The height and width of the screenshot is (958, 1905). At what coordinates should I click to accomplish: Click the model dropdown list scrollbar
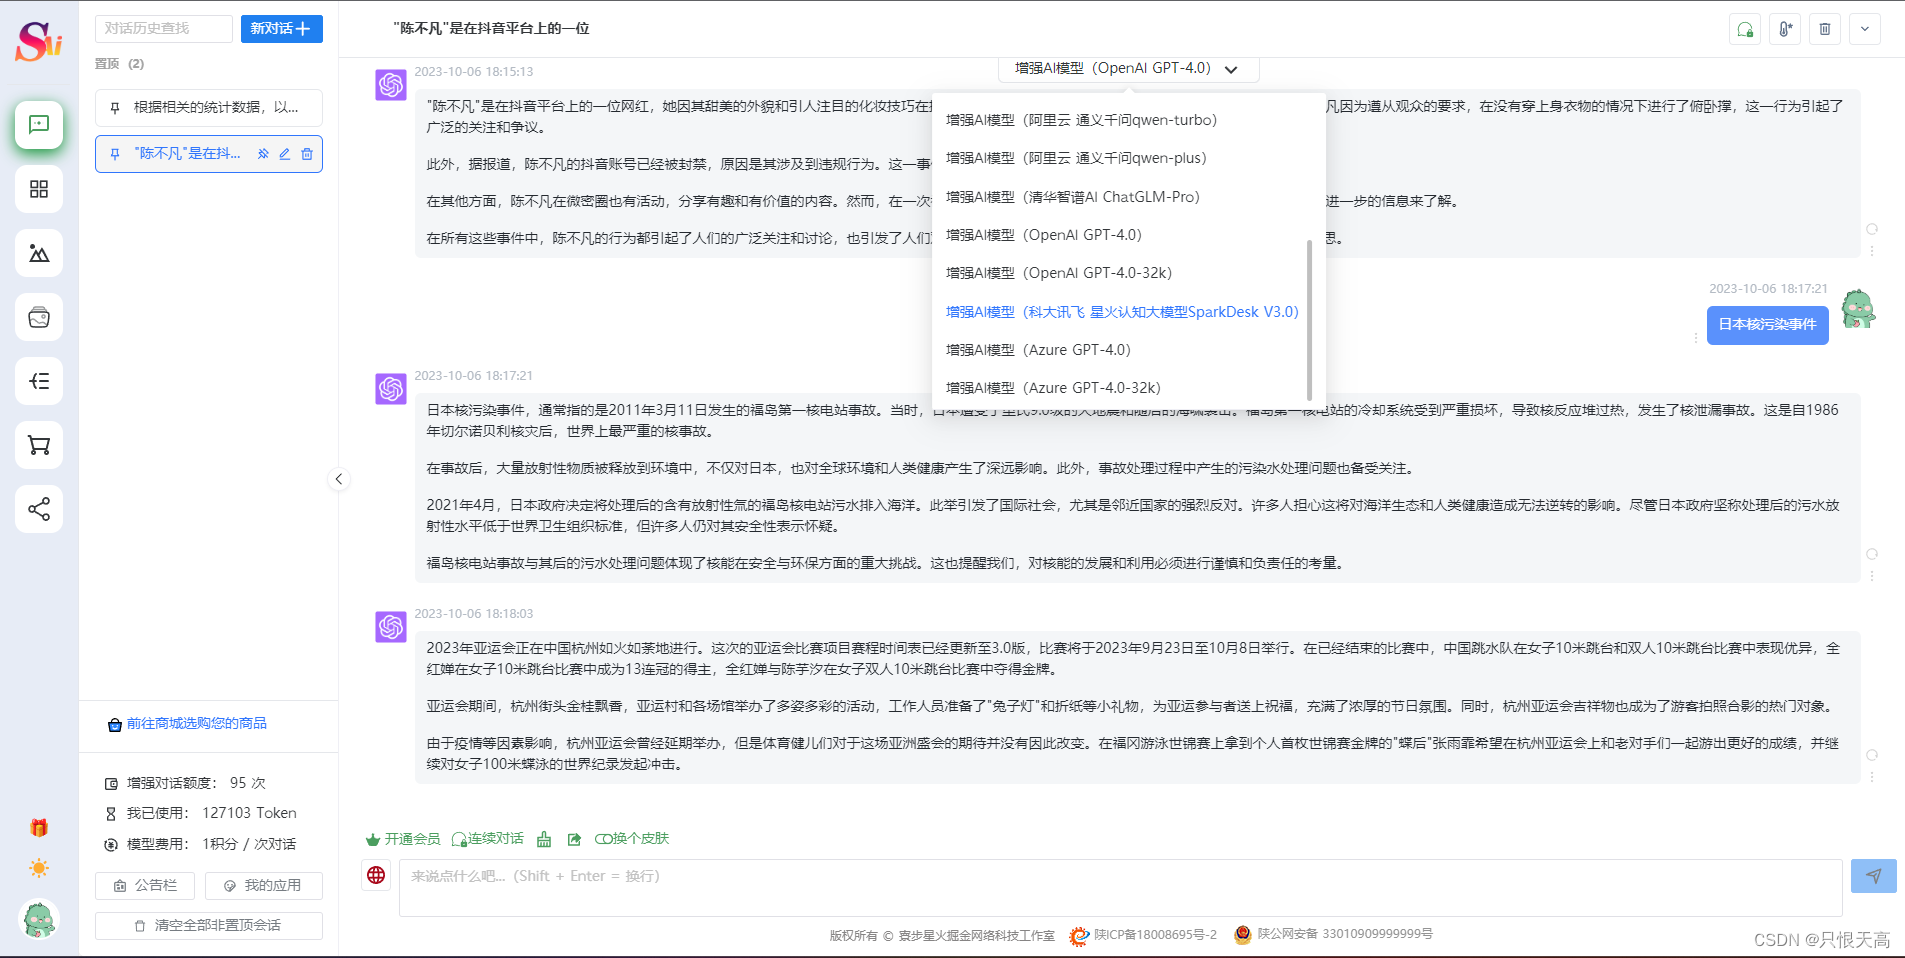1309,320
